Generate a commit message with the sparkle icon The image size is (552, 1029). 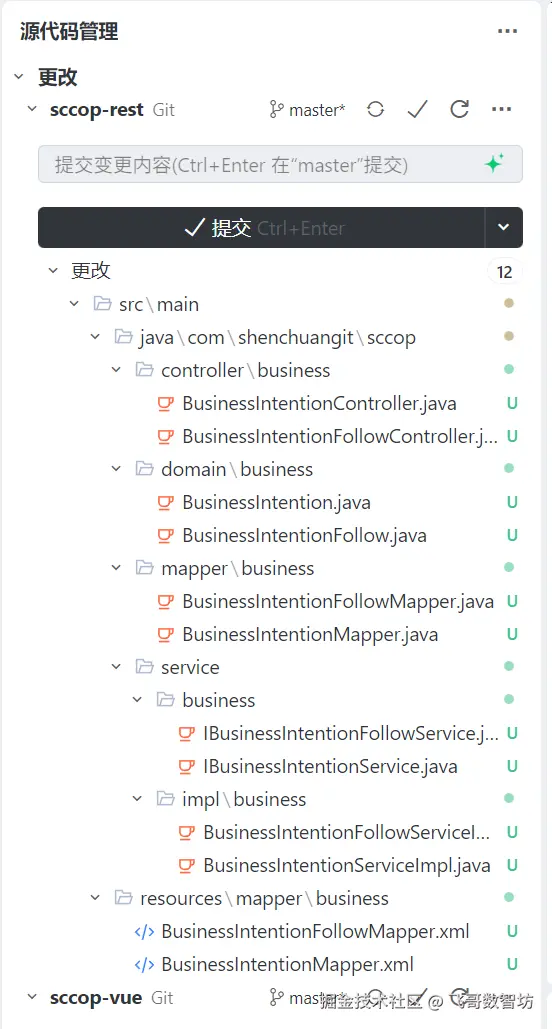click(494, 163)
